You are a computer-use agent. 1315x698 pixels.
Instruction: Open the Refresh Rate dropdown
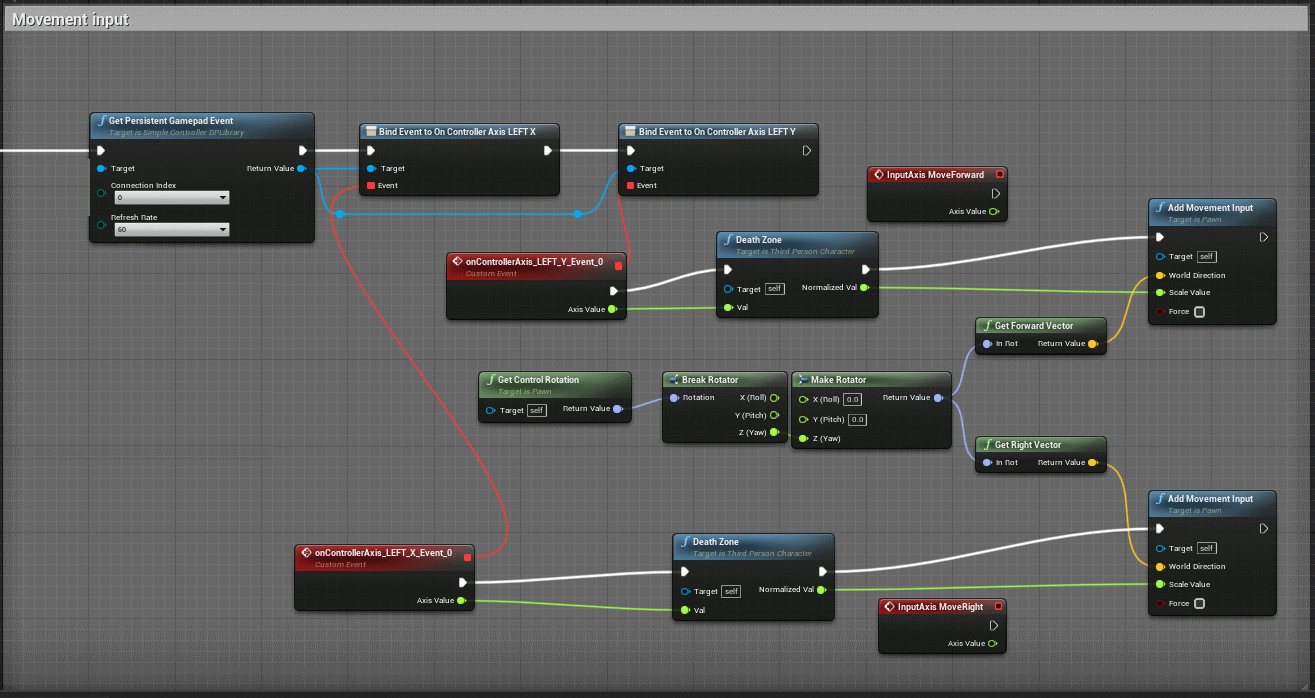click(x=172, y=229)
